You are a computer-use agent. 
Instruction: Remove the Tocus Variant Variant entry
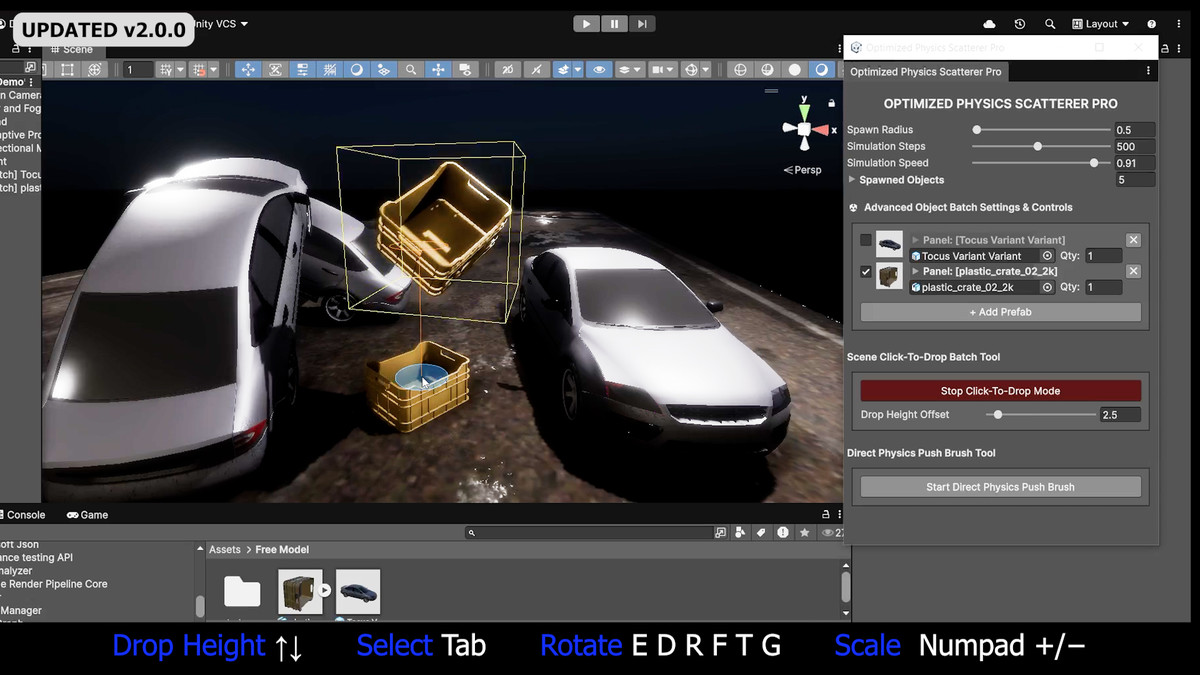(1133, 240)
